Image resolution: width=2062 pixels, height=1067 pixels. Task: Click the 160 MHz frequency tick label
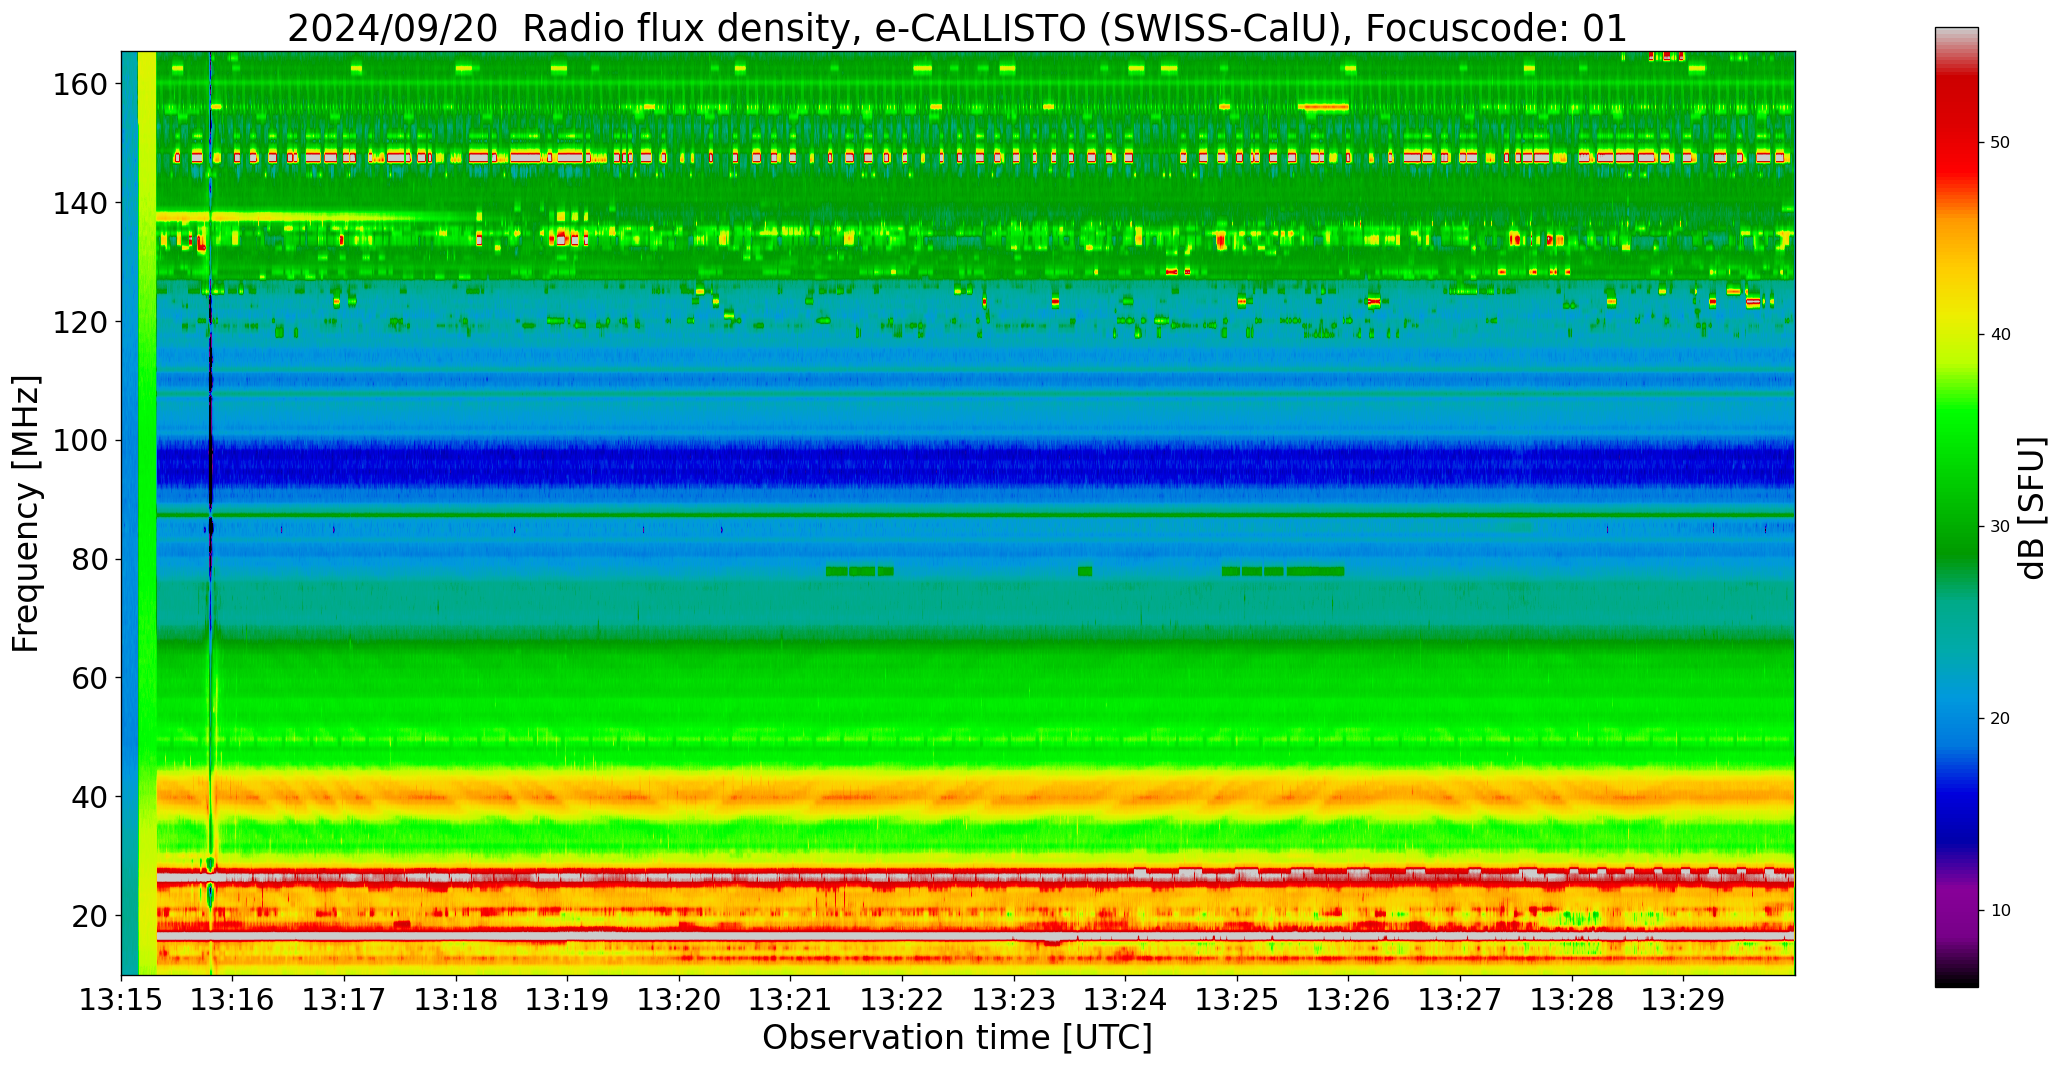[80, 85]
